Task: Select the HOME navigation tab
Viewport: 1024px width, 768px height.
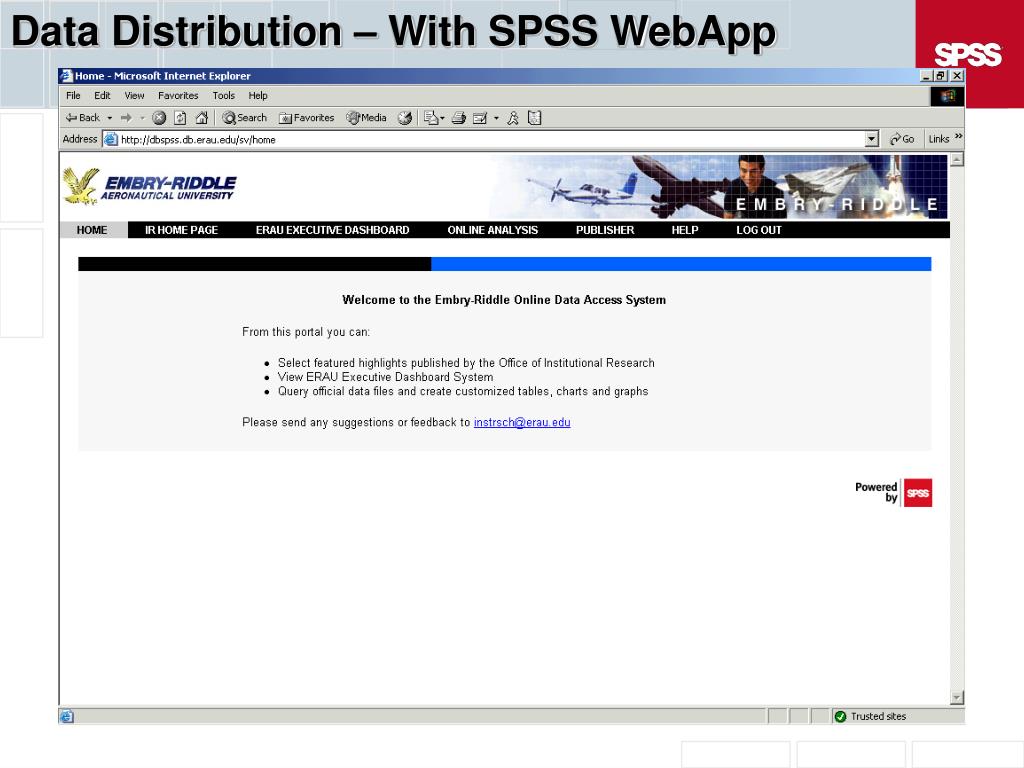Action: (x=92, y=230)
